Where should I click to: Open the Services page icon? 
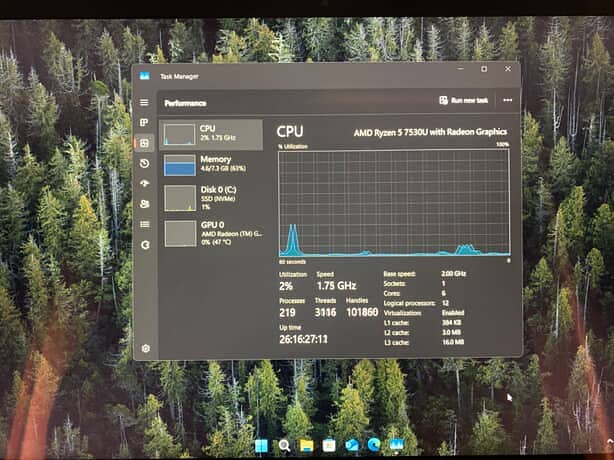(x=145, y=245)
